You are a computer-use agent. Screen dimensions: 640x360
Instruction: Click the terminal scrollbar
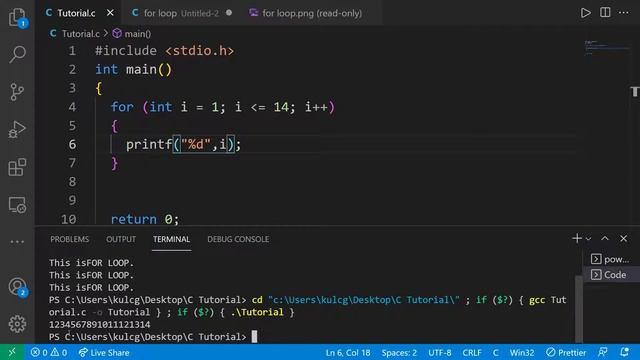(x=578, y=308)
